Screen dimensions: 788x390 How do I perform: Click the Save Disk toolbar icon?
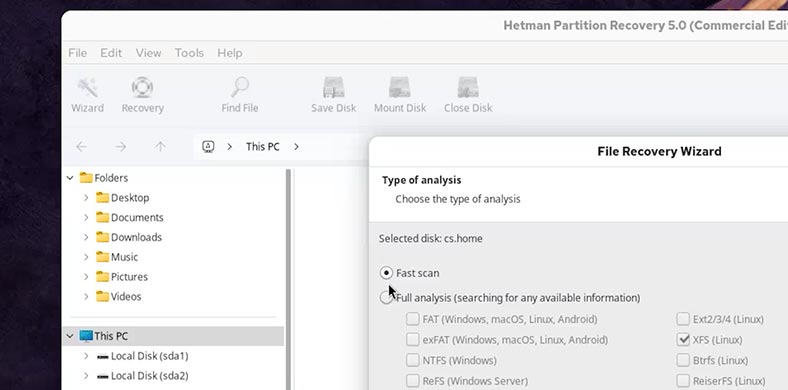[333, 88]
